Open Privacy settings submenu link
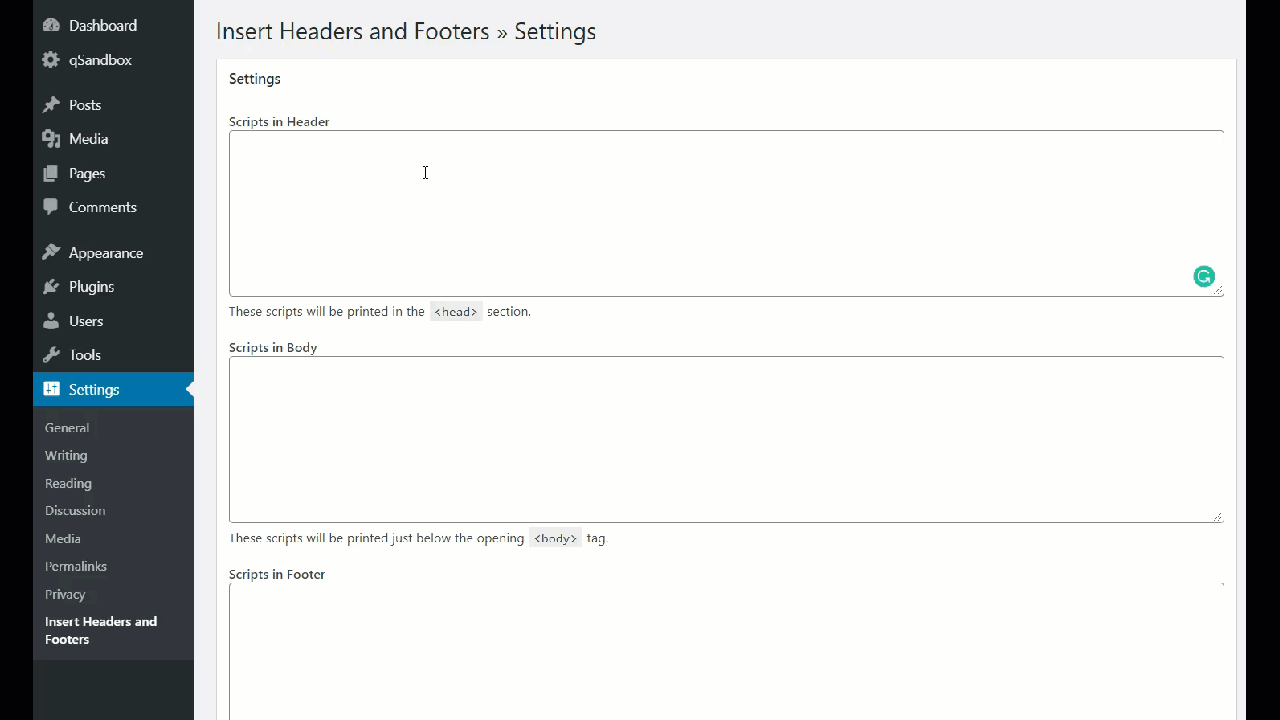 click(x=65, y=595)
